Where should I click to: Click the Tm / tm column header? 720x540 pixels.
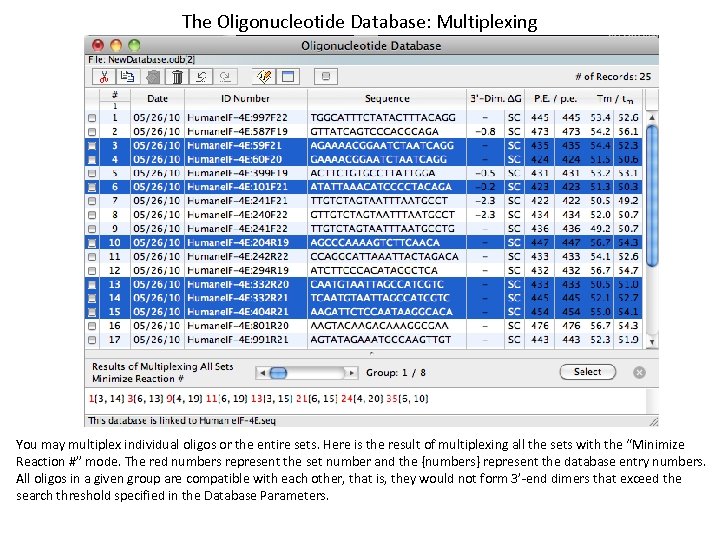[x=614, y=99]
